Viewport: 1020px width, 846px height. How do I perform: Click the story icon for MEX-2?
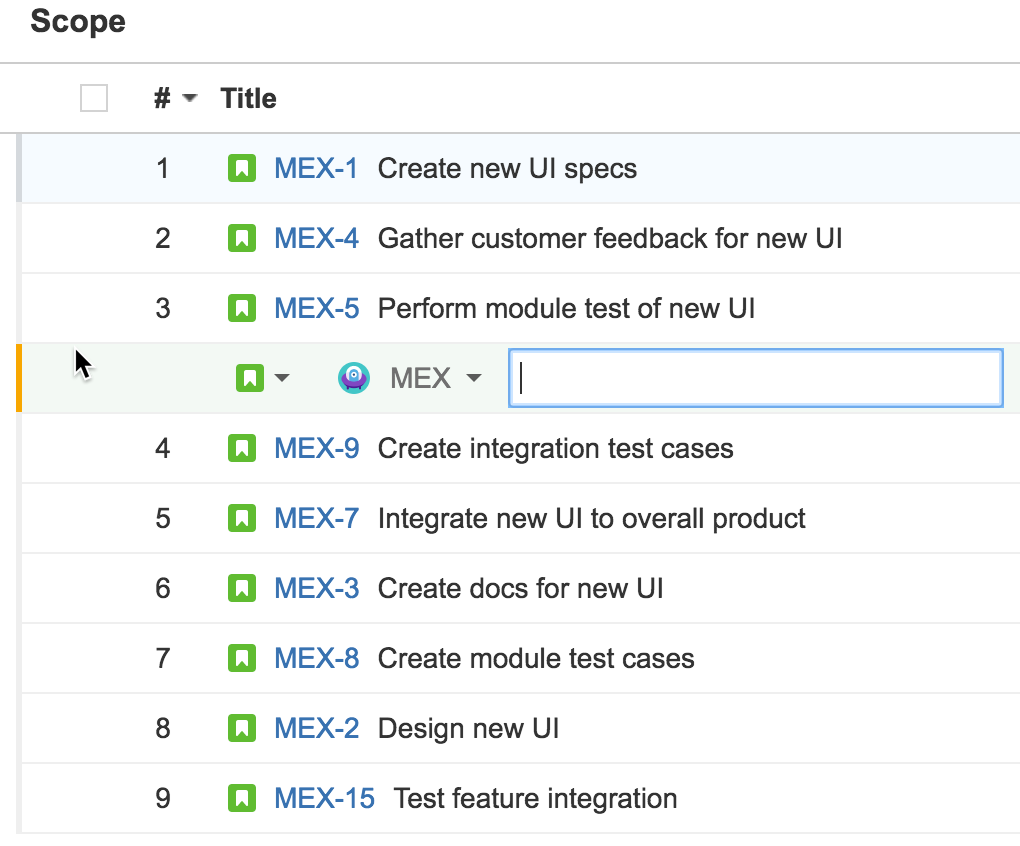(x=241, y=728)
